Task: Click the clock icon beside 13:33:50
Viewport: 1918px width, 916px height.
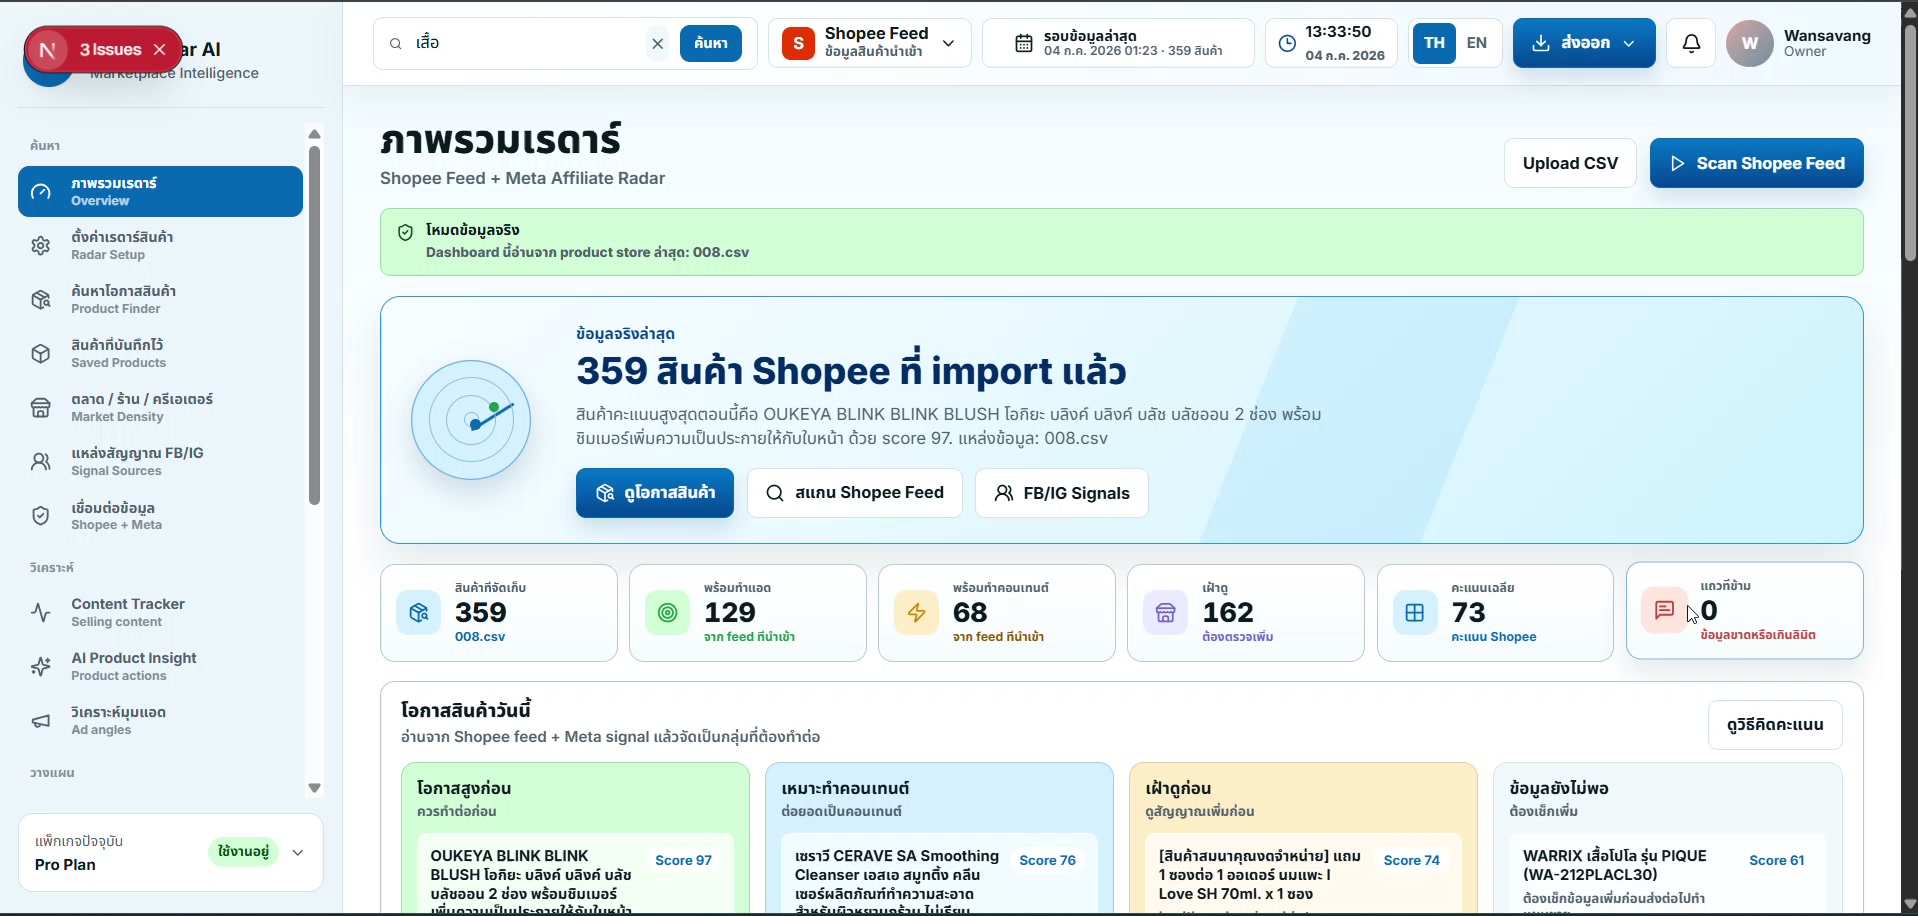Action: (1288, 43)
